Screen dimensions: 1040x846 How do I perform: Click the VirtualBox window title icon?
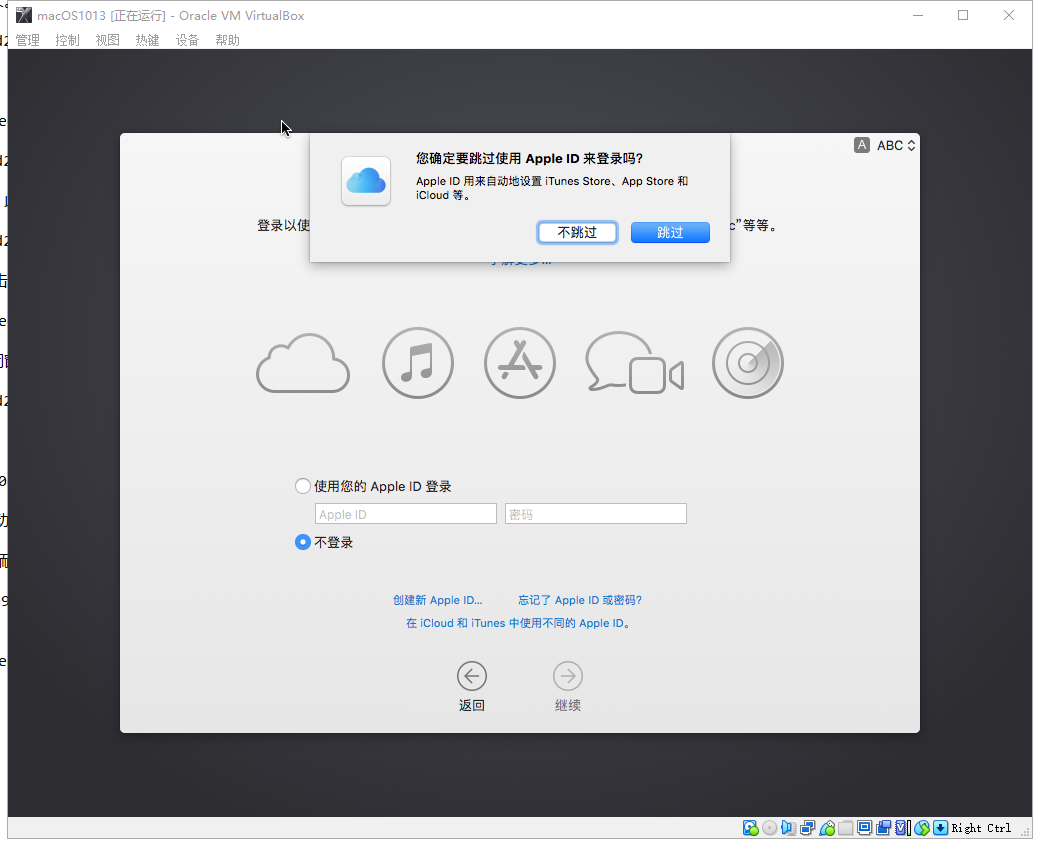[24, 15]
